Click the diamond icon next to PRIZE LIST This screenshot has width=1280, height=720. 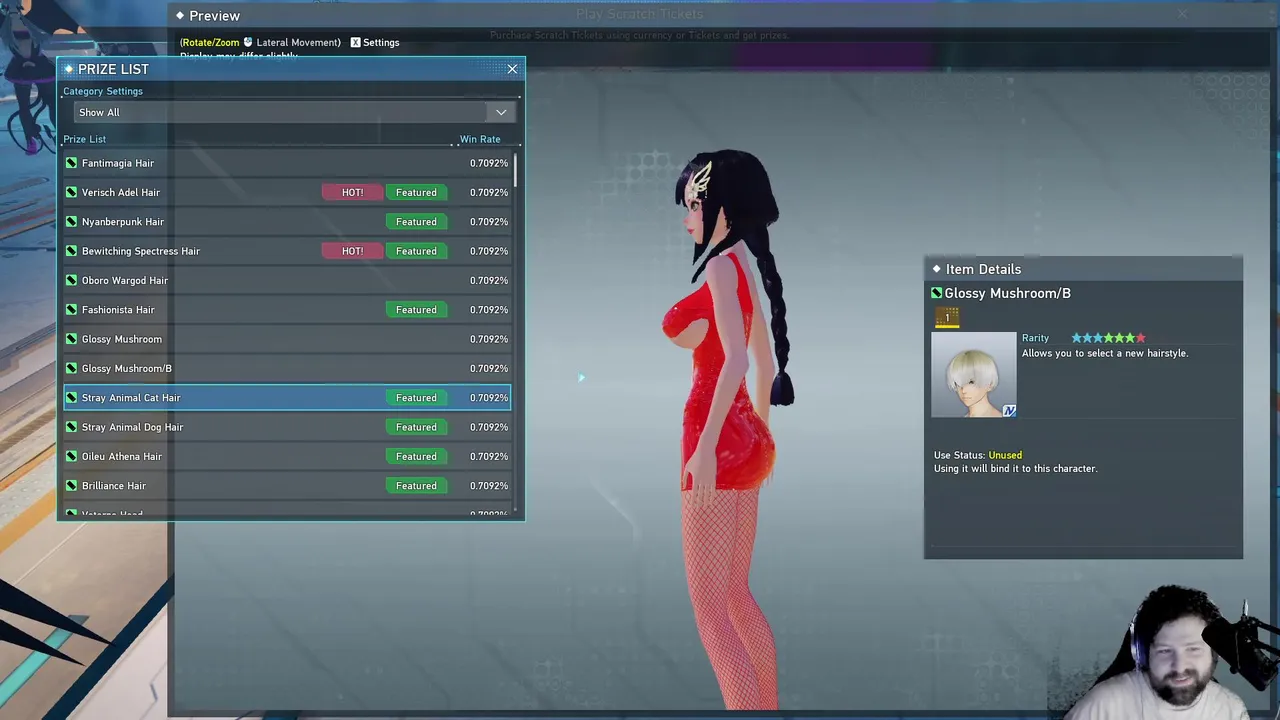[x=68, y=69]
